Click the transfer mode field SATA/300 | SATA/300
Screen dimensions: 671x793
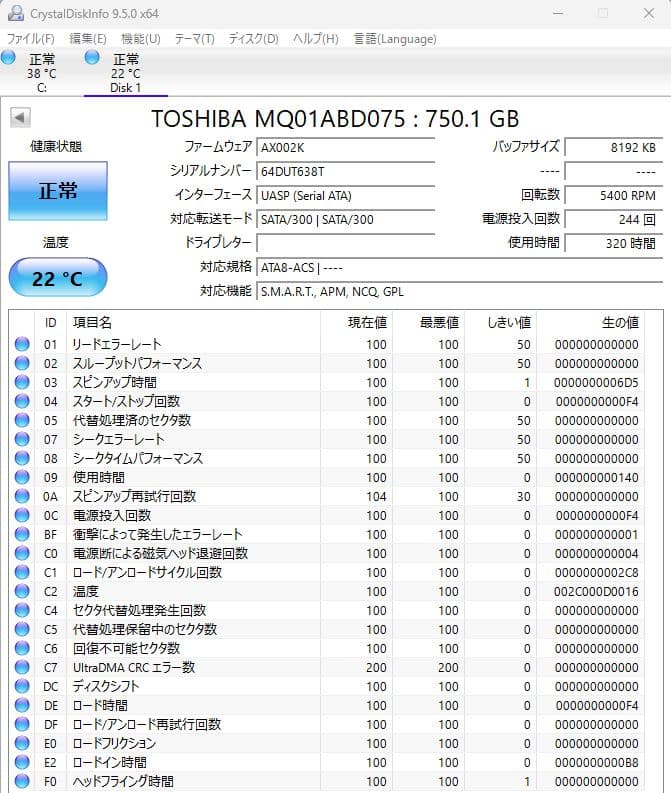tap(346, 219)
